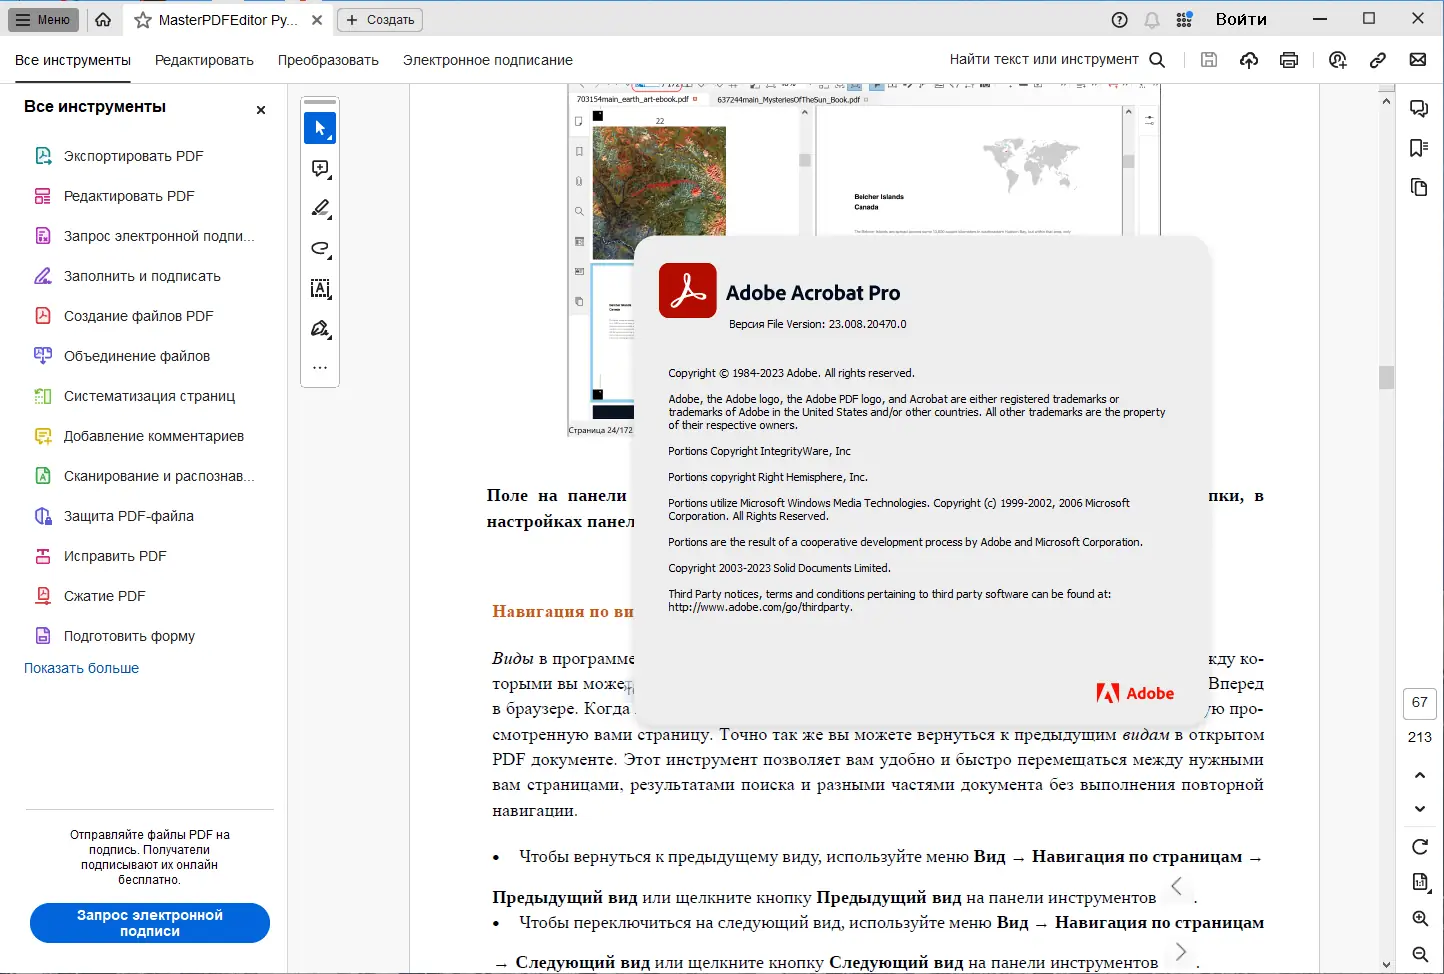Click the Print icon
1444x974 pixels.
[x=1288, y=59]
